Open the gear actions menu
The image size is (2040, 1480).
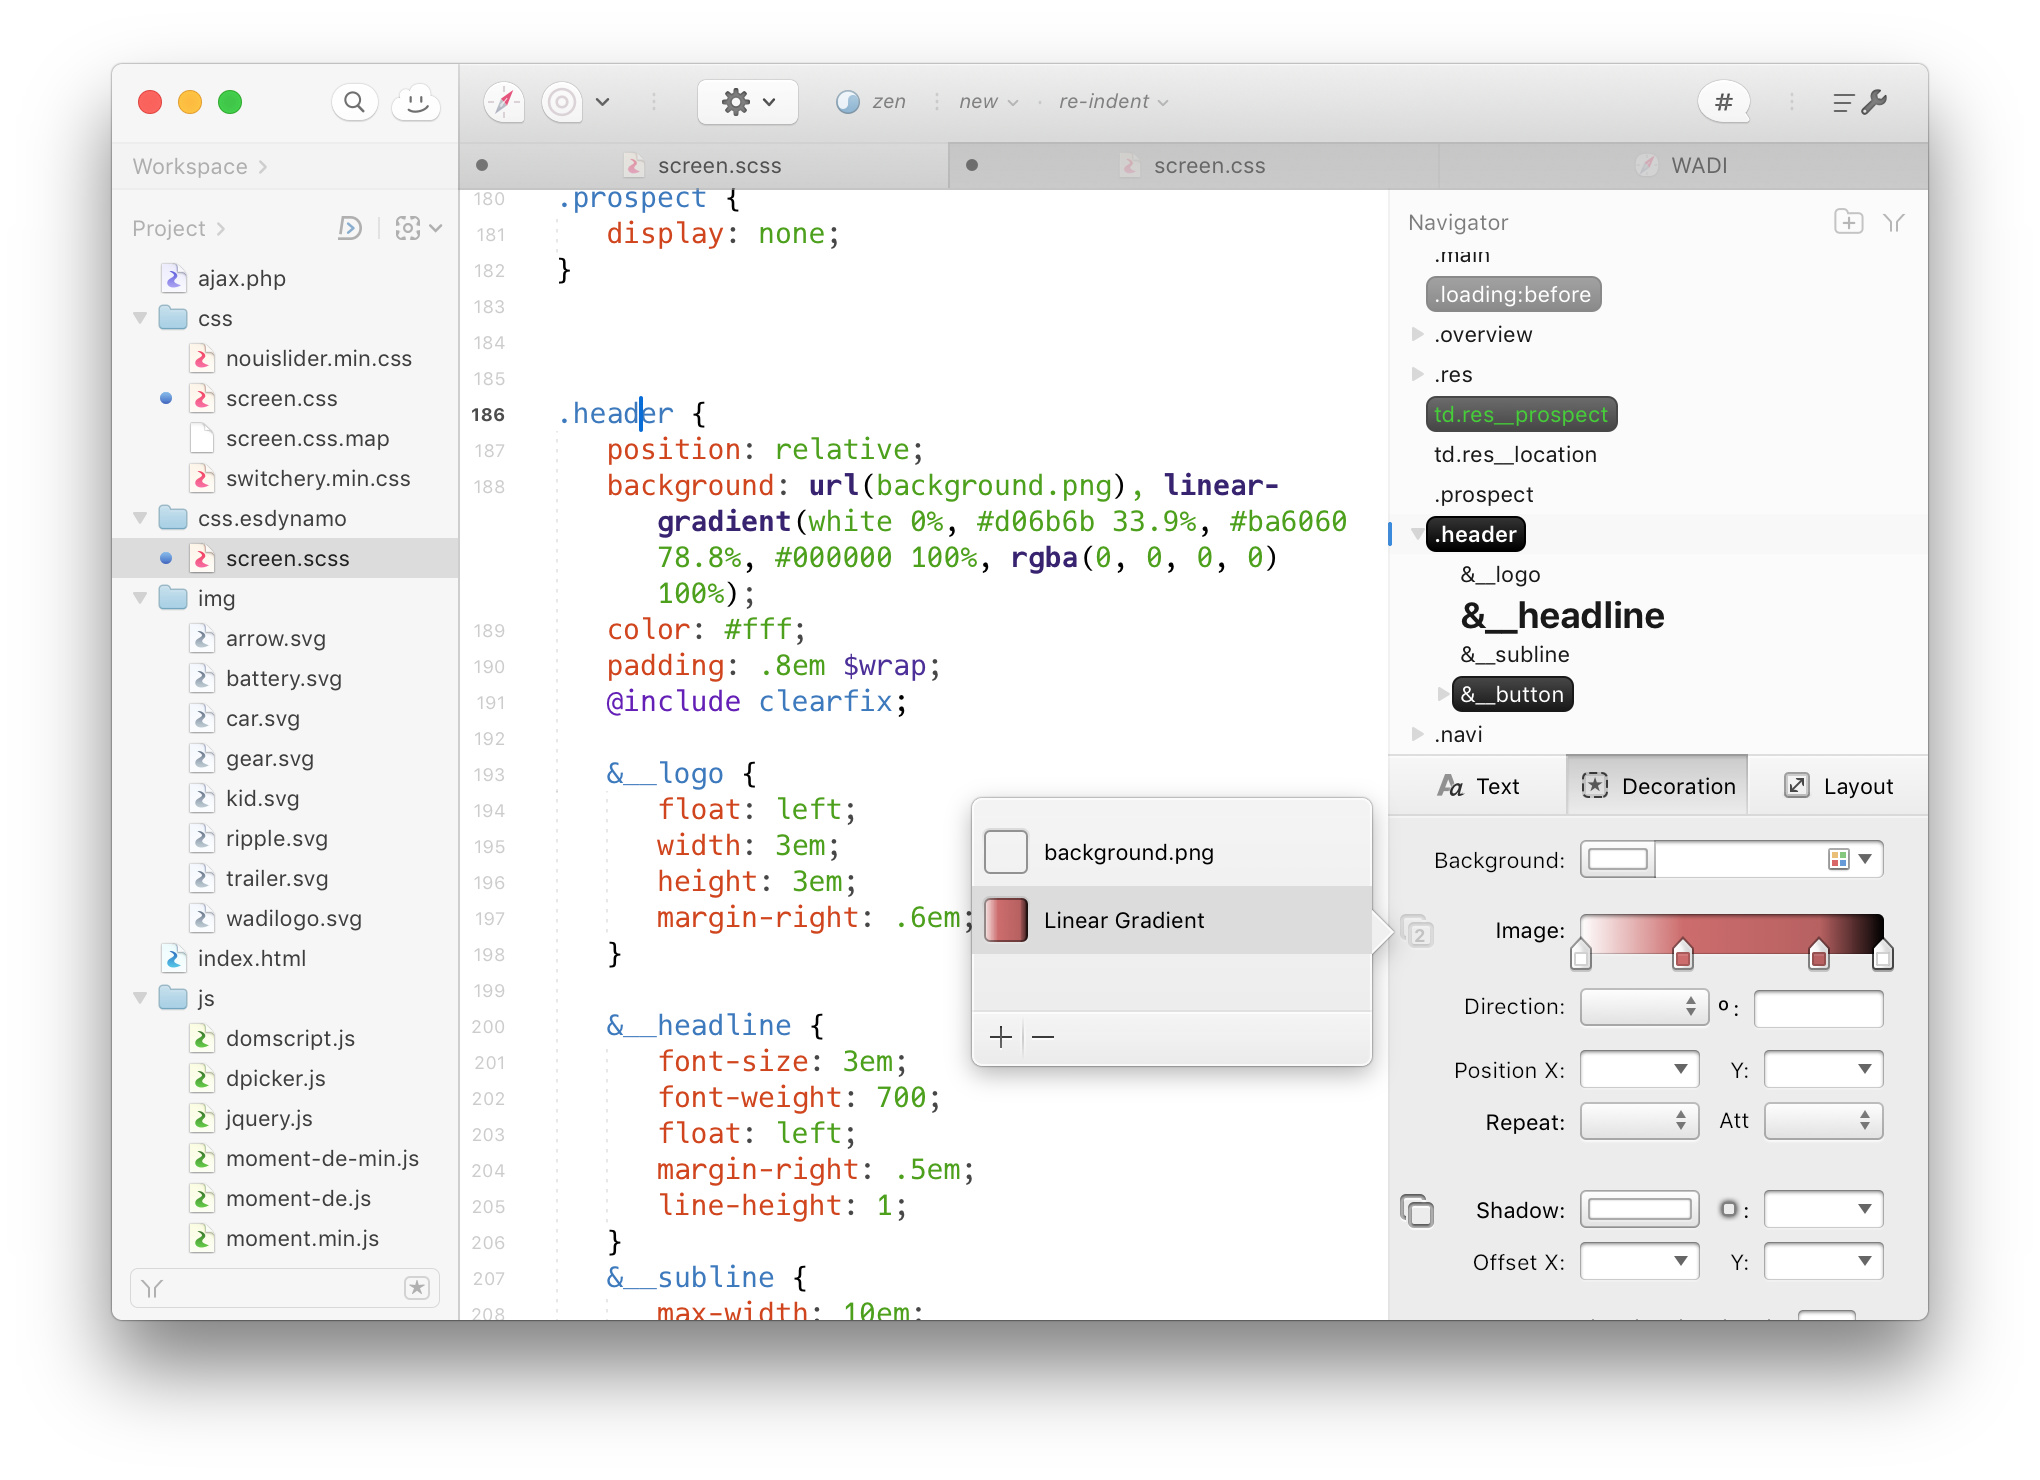[747, 102]
